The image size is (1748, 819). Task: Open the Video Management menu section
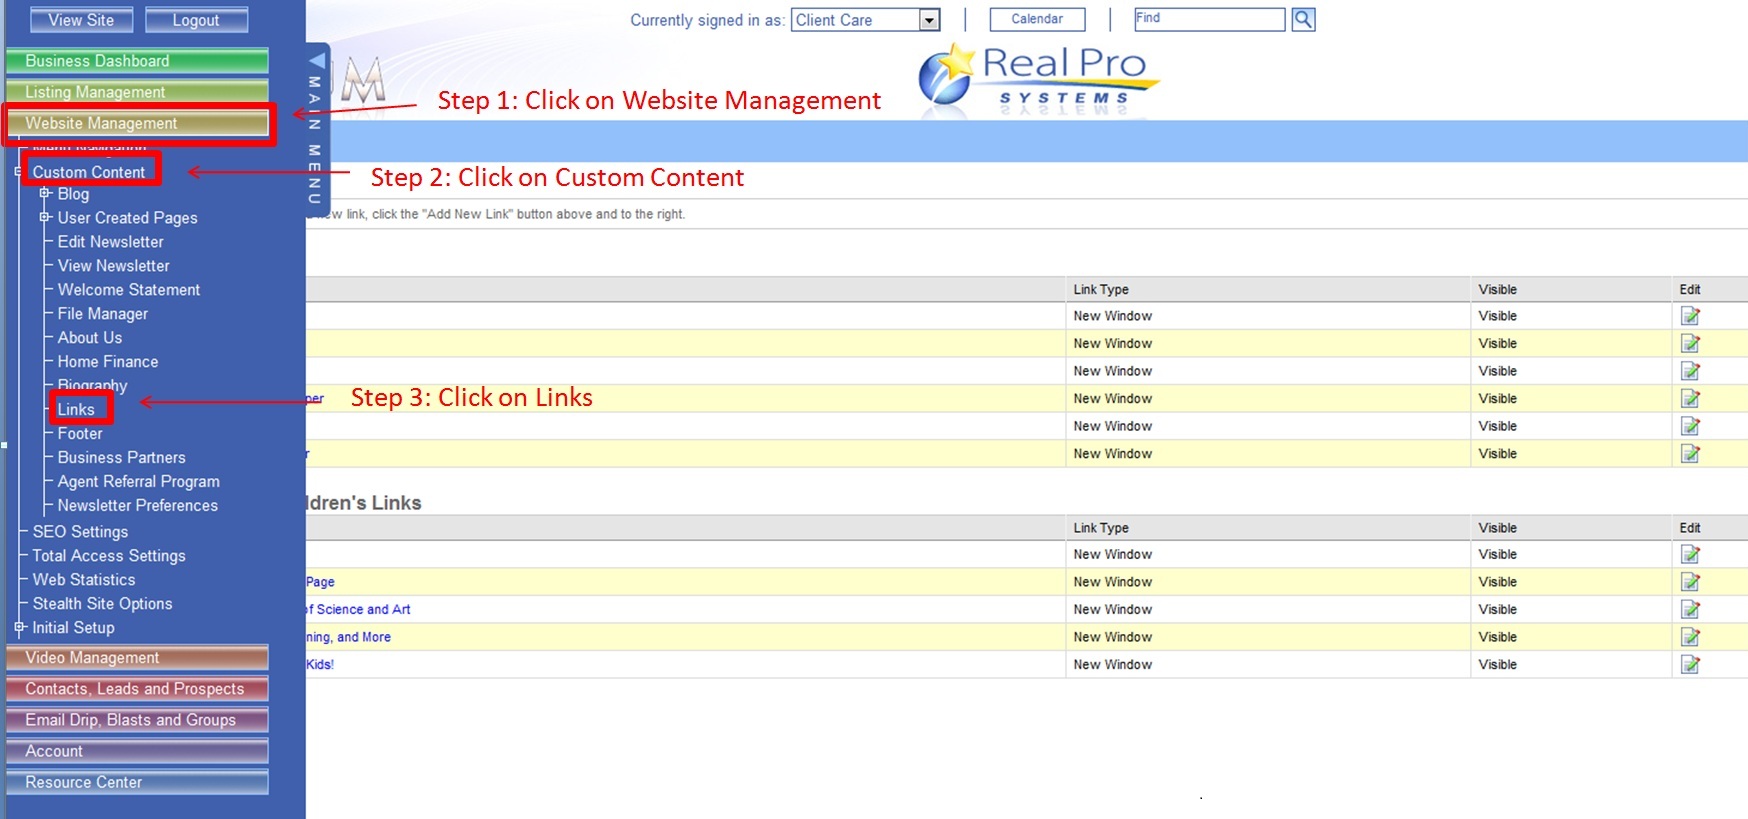[137, 657]
